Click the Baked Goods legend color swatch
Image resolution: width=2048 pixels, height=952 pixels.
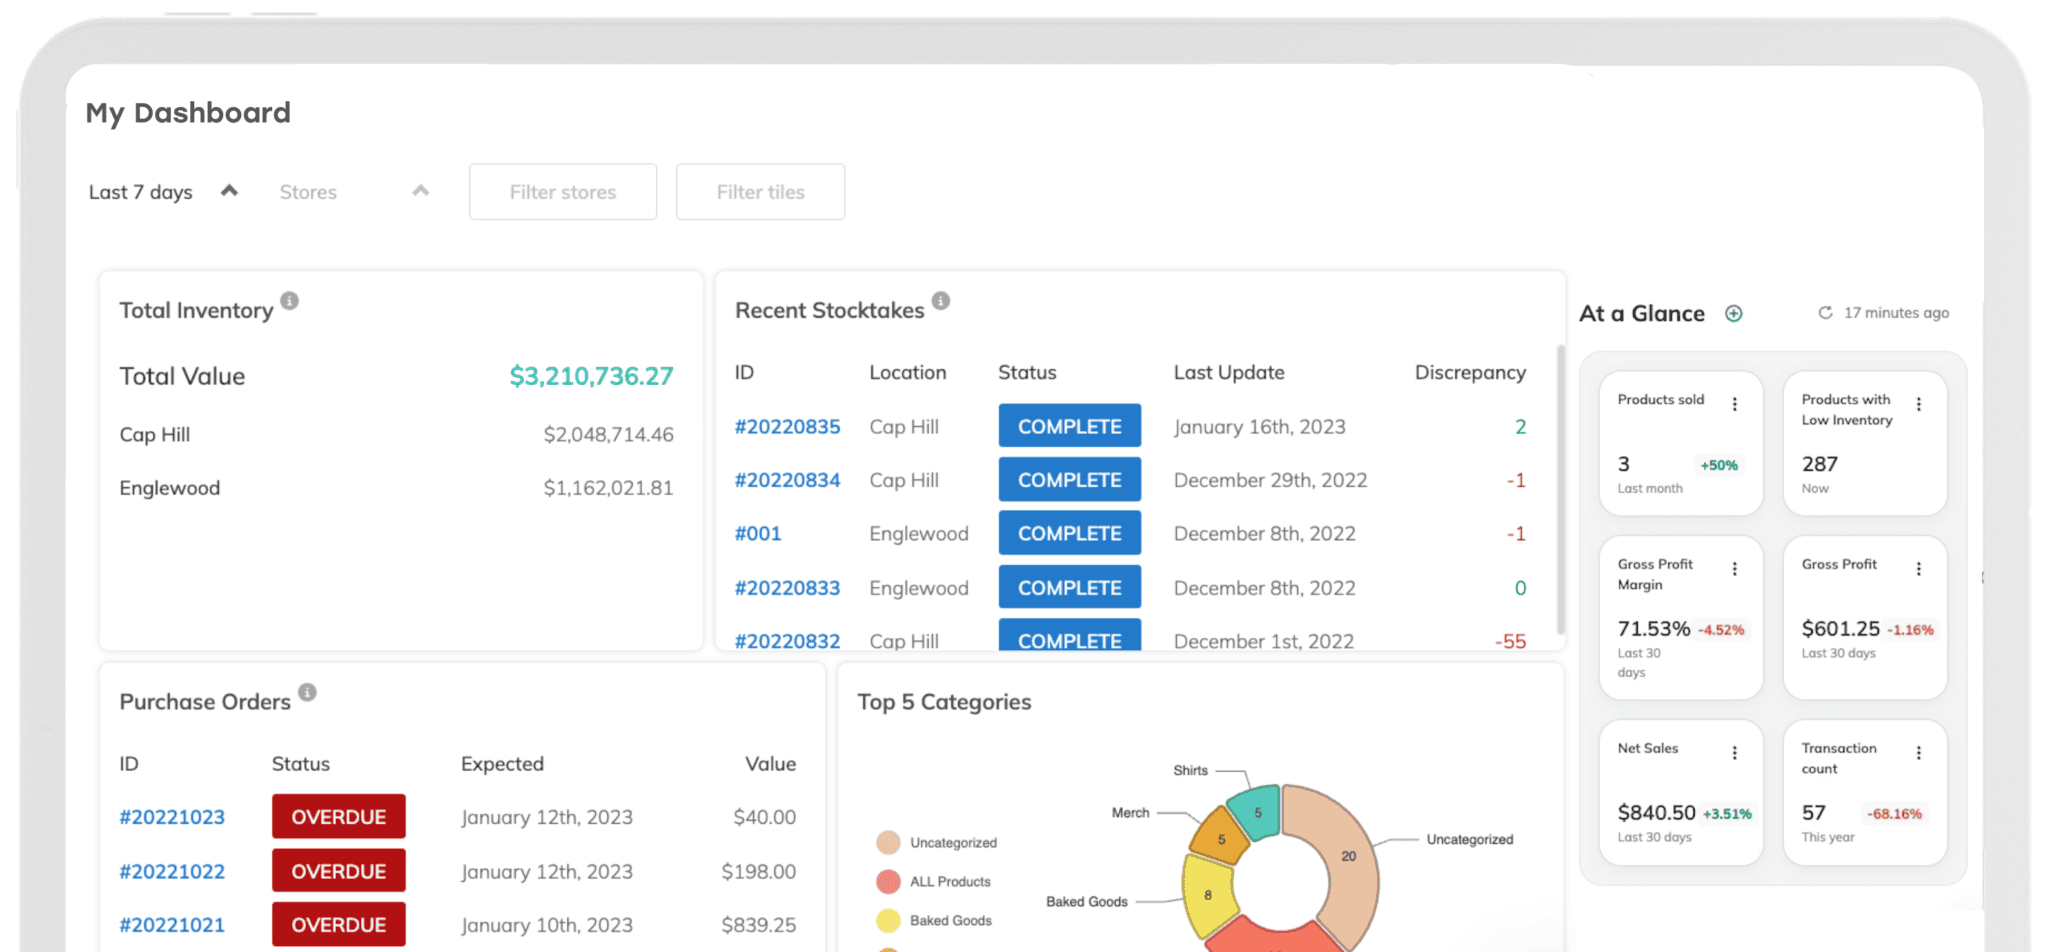pyautogui.click(x=888, y=920)
